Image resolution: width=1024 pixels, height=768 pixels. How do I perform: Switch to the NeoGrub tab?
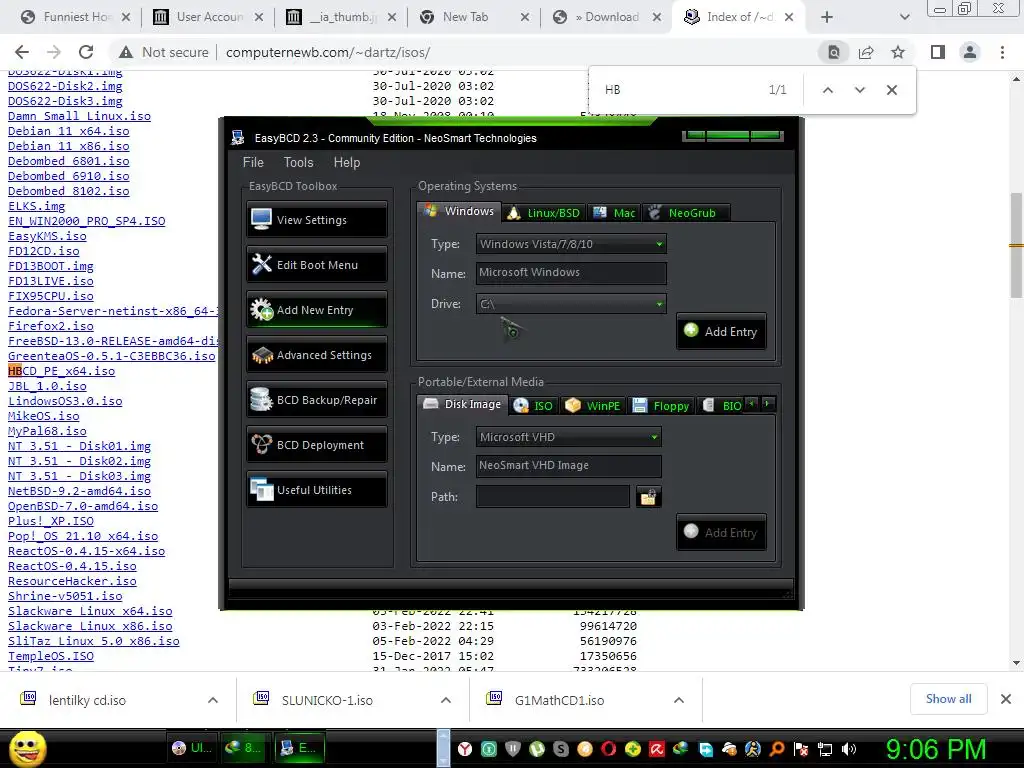click(684, 213)
